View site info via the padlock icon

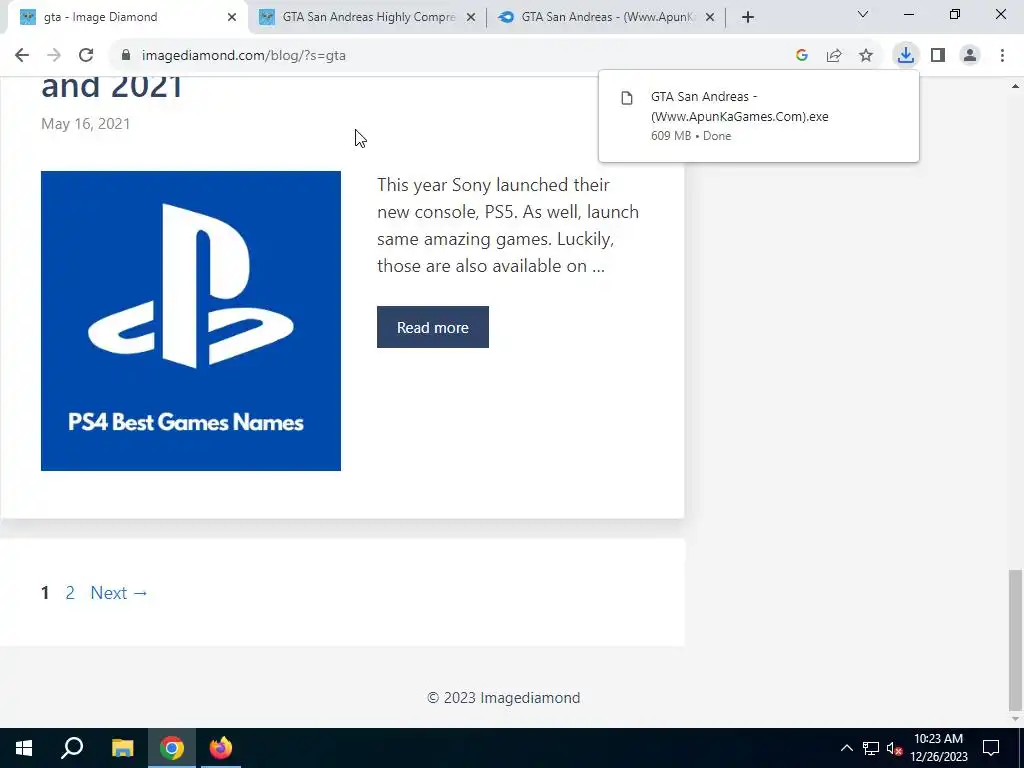126,56
